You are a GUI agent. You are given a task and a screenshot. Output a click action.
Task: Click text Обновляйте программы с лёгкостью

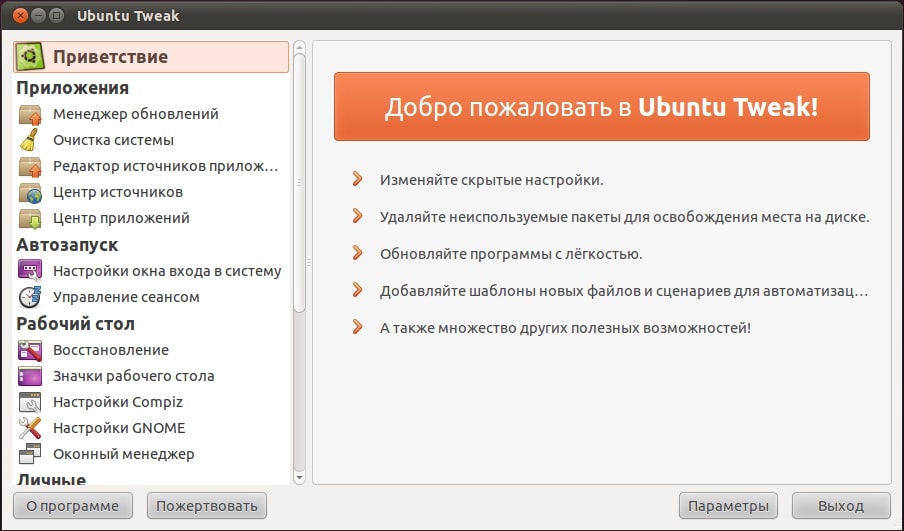tap(511, 254)
